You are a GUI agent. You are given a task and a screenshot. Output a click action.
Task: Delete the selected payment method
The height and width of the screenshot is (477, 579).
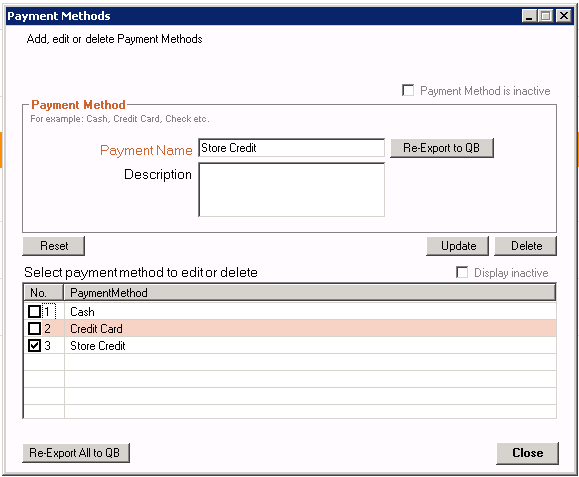525,246
